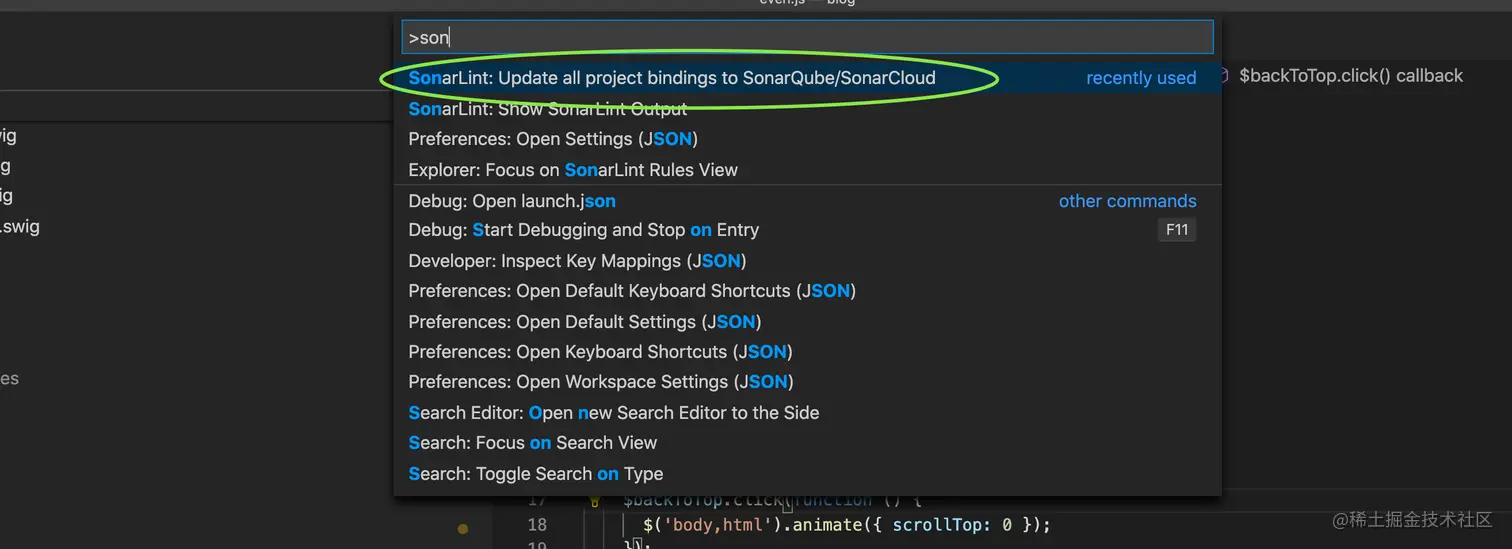Click line number 18 in the gutter
Image resolution: width=1512 pixels, height=549 pixels.
537,525
